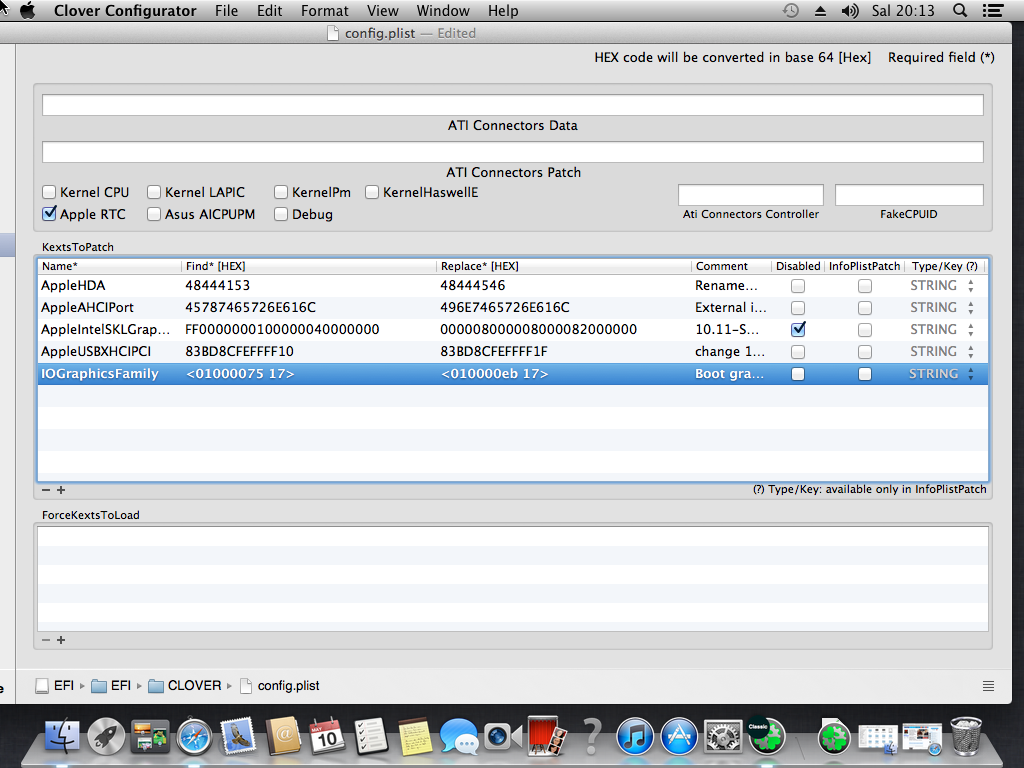Open the Help menu
The height and width of the screenshot is (768, 1024).
coord(503,11)
